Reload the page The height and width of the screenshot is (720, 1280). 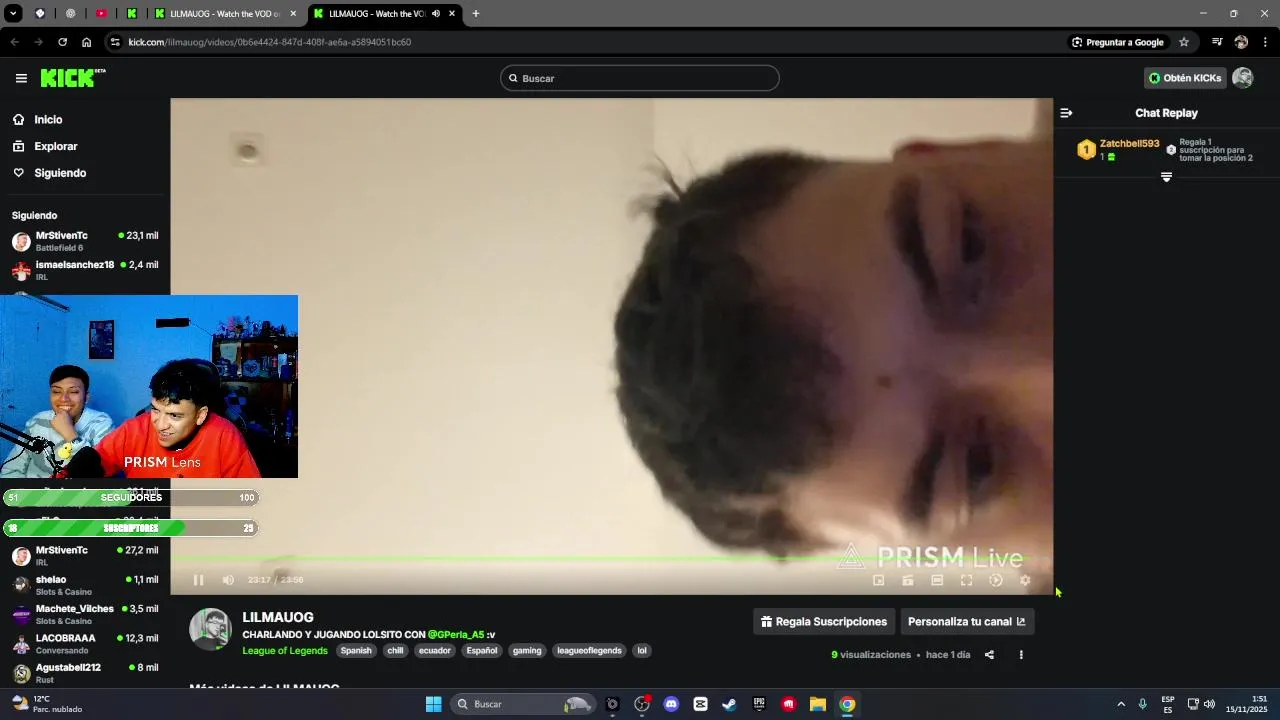[62, 42]
